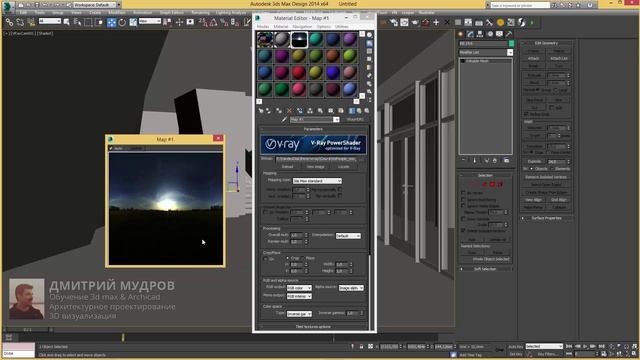Toggle Show Normals checkbox
This screenshot has height=360, width=640.
[463, 219]
